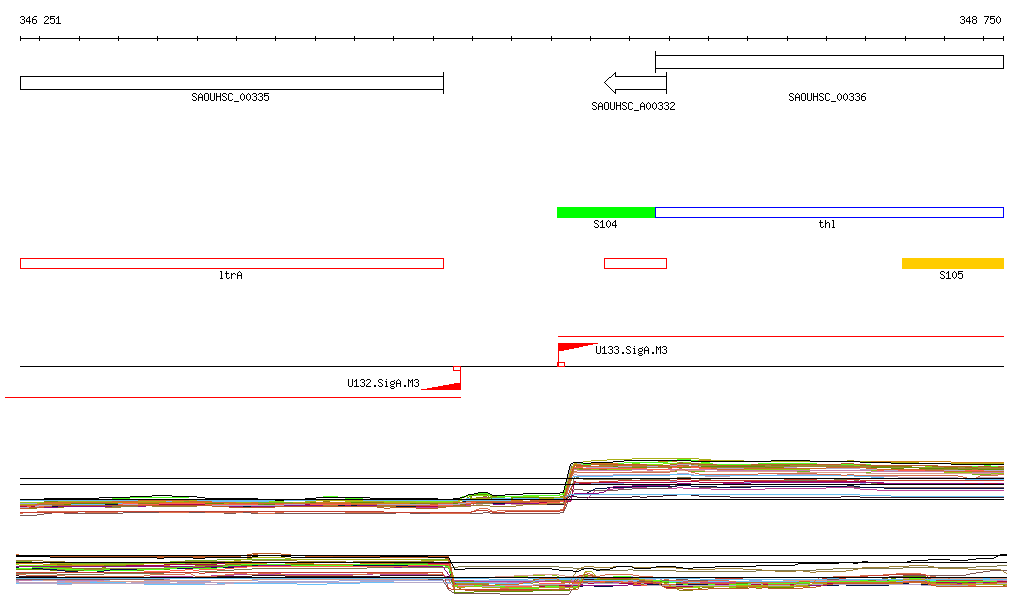This screenshot has width=1024, height=611.
Task: Click the S105 label
Action: 952,275
